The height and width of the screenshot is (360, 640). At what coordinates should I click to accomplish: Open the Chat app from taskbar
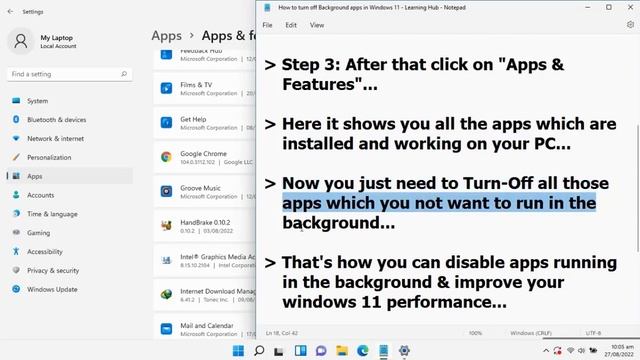(x=321, y=350)
